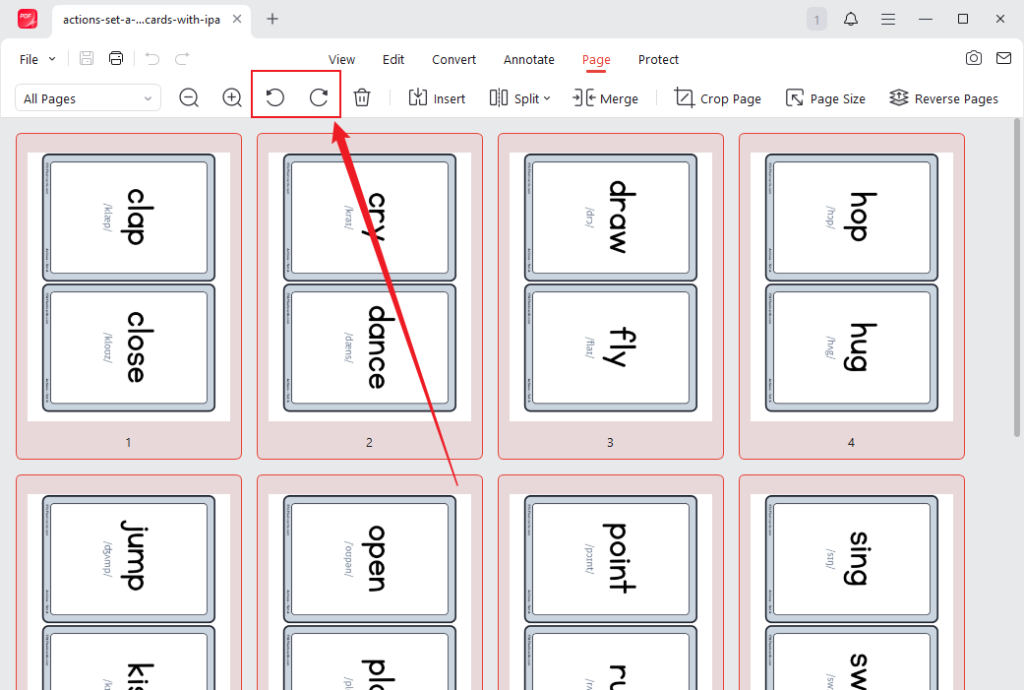Open the All Pages dropdown
Screen dimensions: 1024x690
click(x=88, y=98)
